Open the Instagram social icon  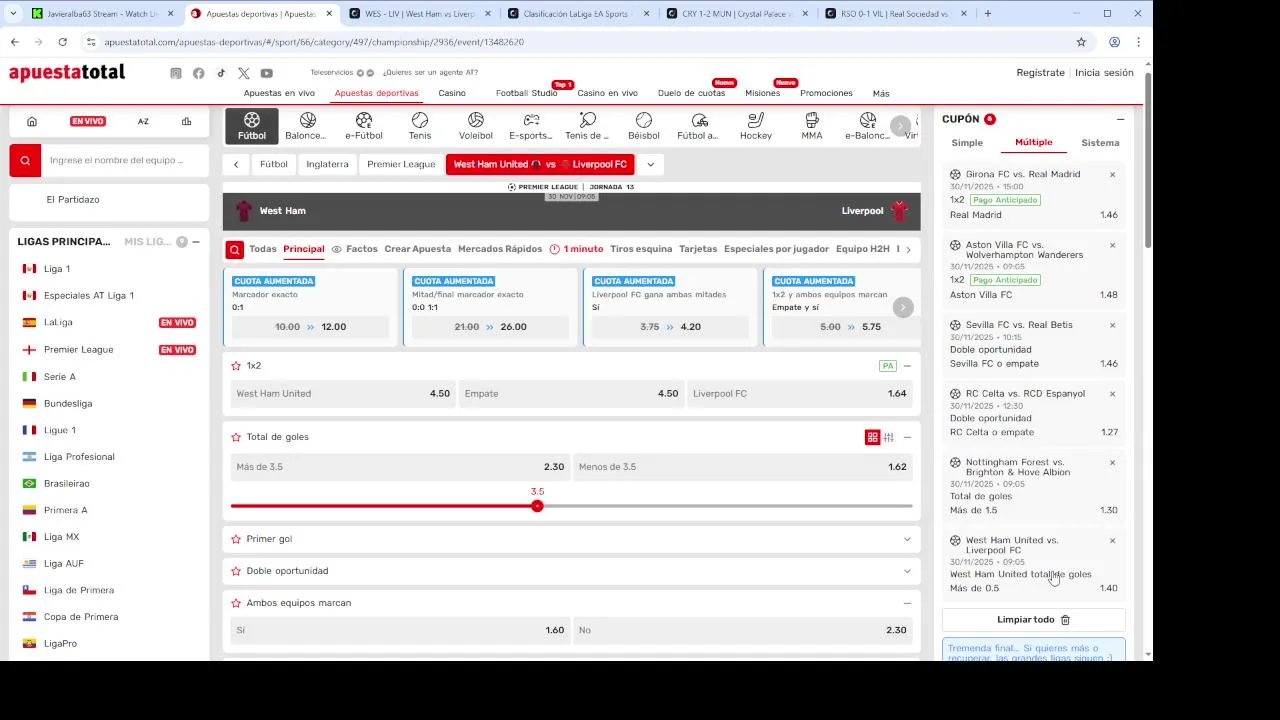[x=176, y=73]
